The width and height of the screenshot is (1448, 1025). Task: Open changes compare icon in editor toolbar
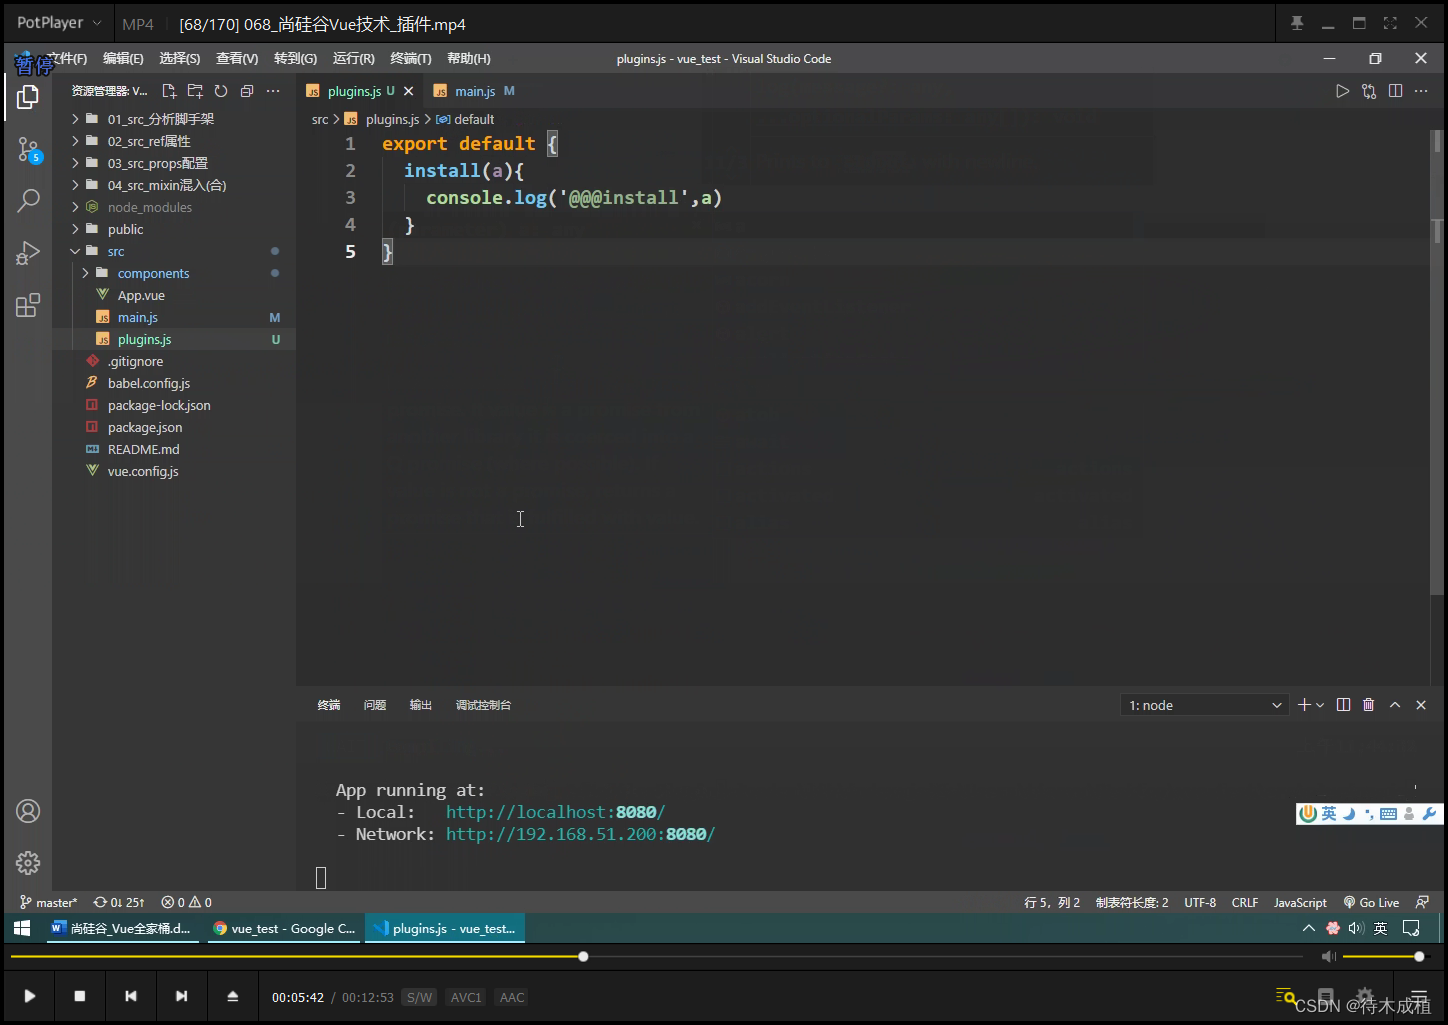point(1369,91)
